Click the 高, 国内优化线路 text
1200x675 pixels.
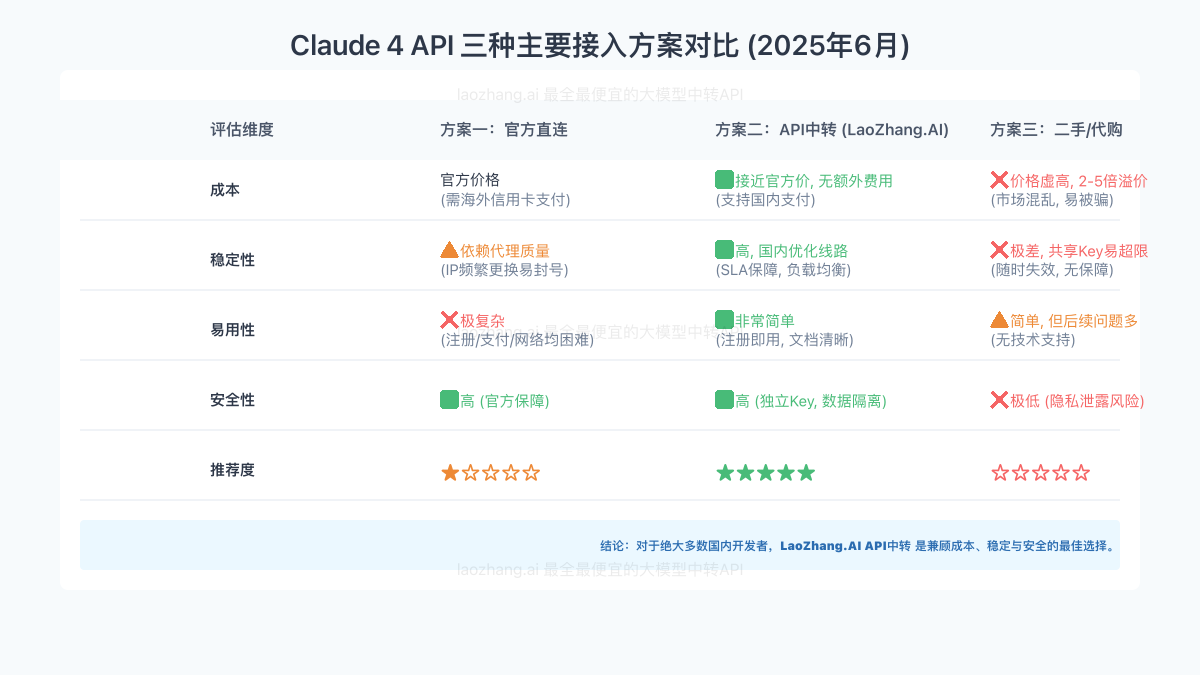[x=792, y=251]
